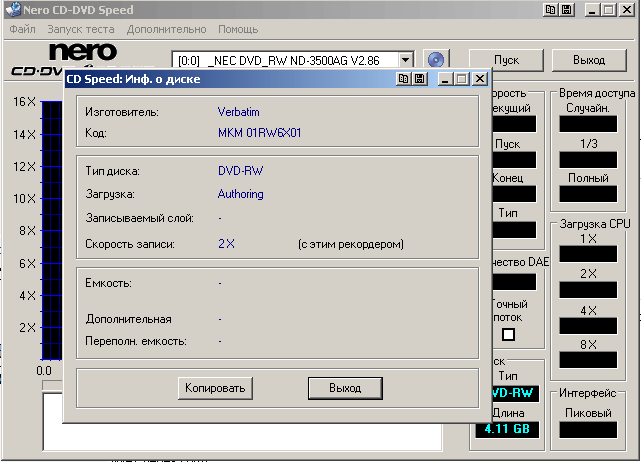The width and height of the screenshot is (641, 462).
Task: Click the Authoring value
Action: coord(240,194)
